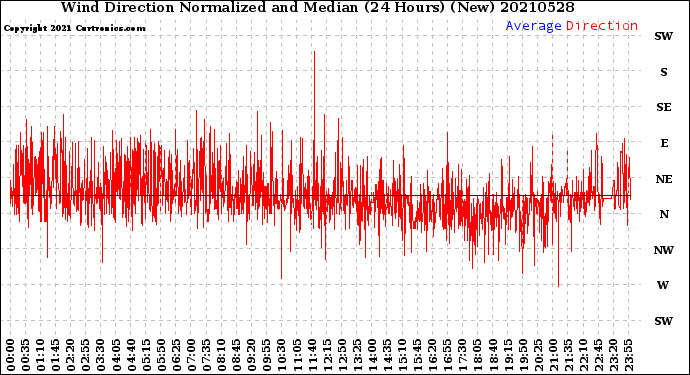Click the 07:00 time axis label
690x375 pixels.
pyautogui.click(x=191, y=355)
